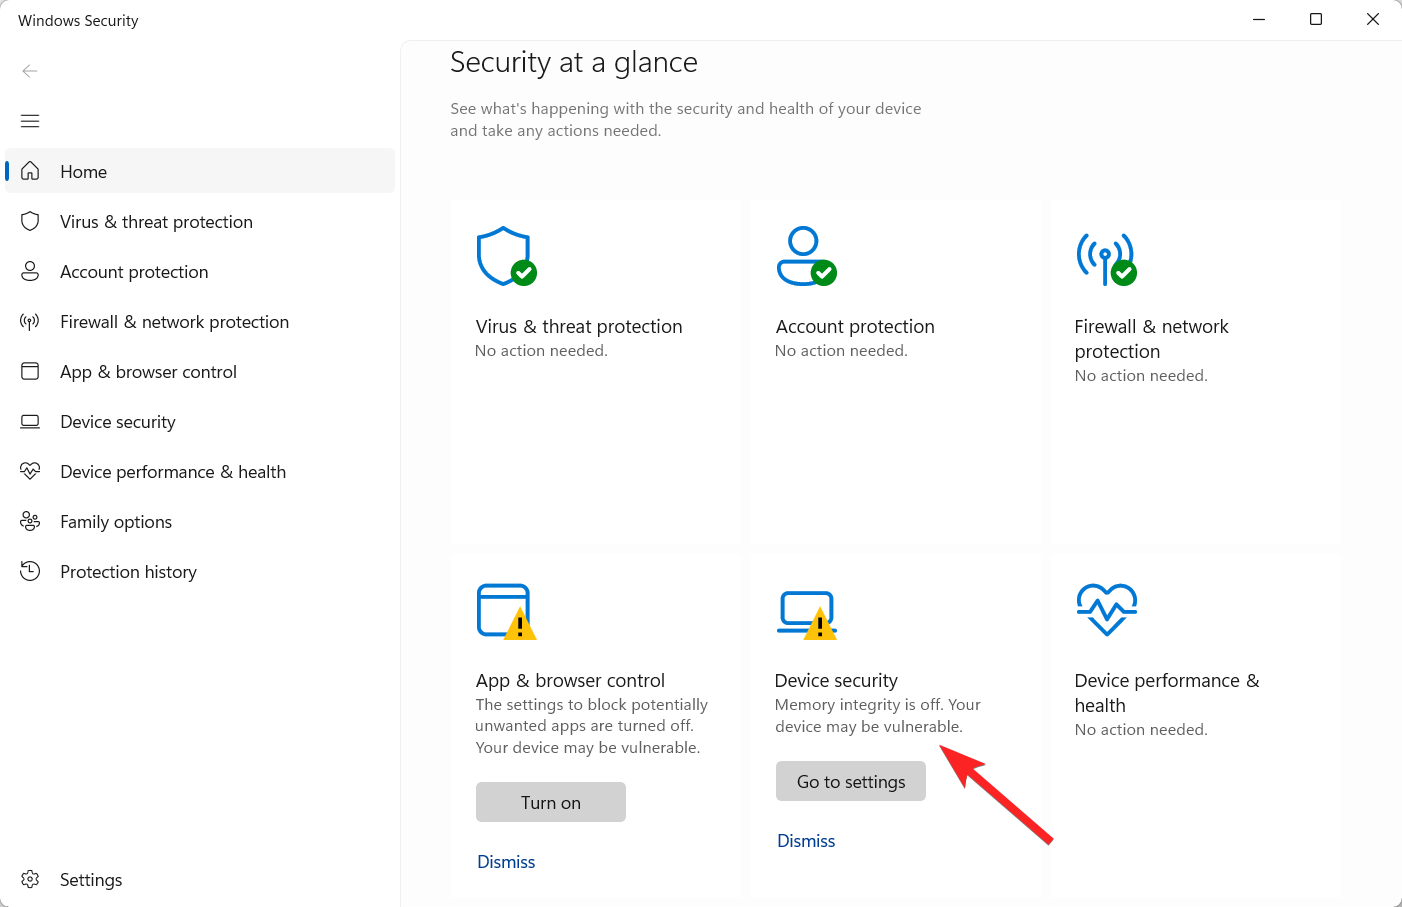1402x907 pixels.
Task: Select Home in the navigation pane
Action: (x=83, y=171)
